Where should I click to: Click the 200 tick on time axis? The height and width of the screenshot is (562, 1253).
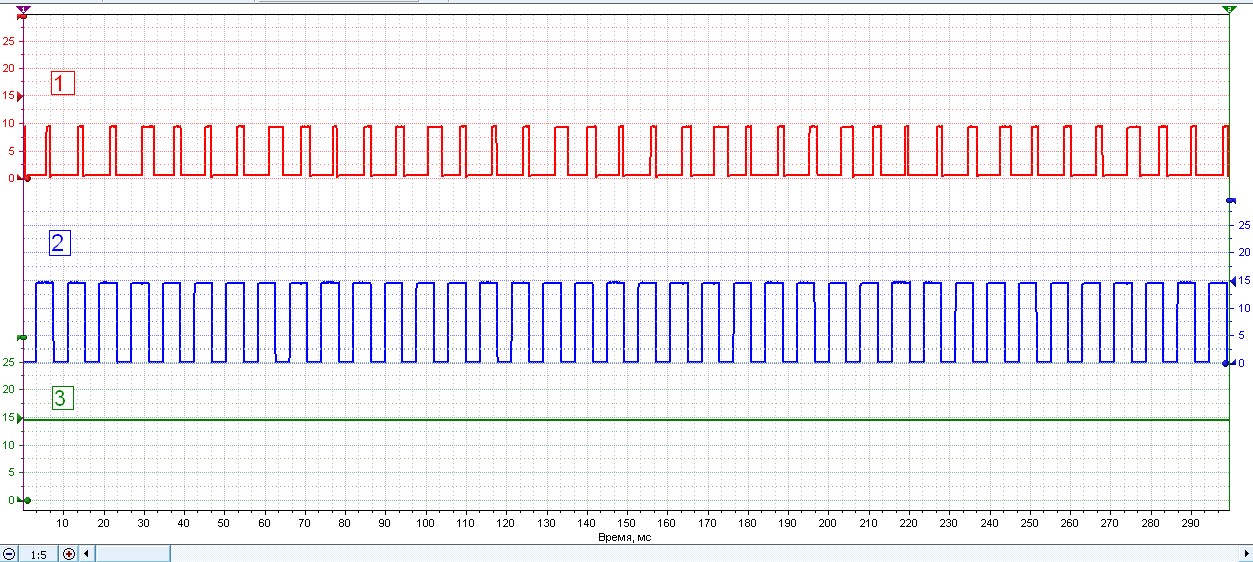click(827, 523)
